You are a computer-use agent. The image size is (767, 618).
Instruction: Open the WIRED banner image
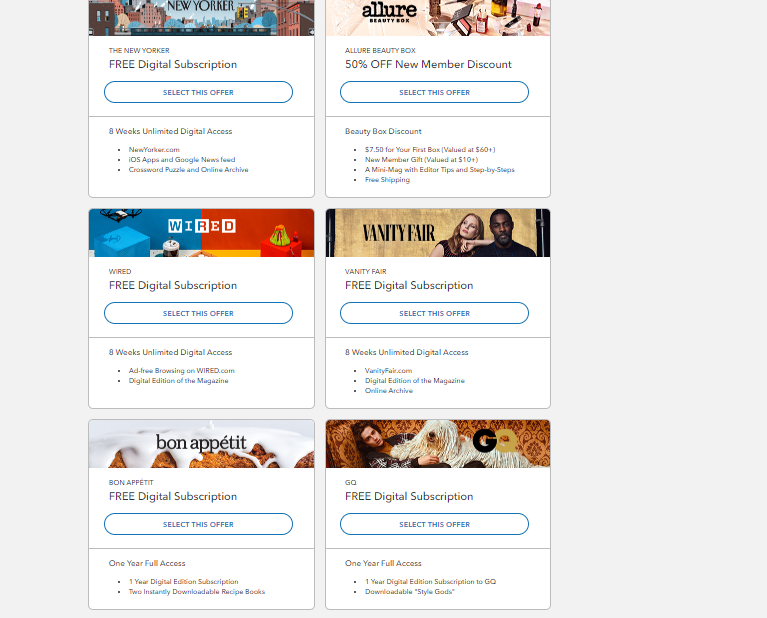click(x=202, y=233)
